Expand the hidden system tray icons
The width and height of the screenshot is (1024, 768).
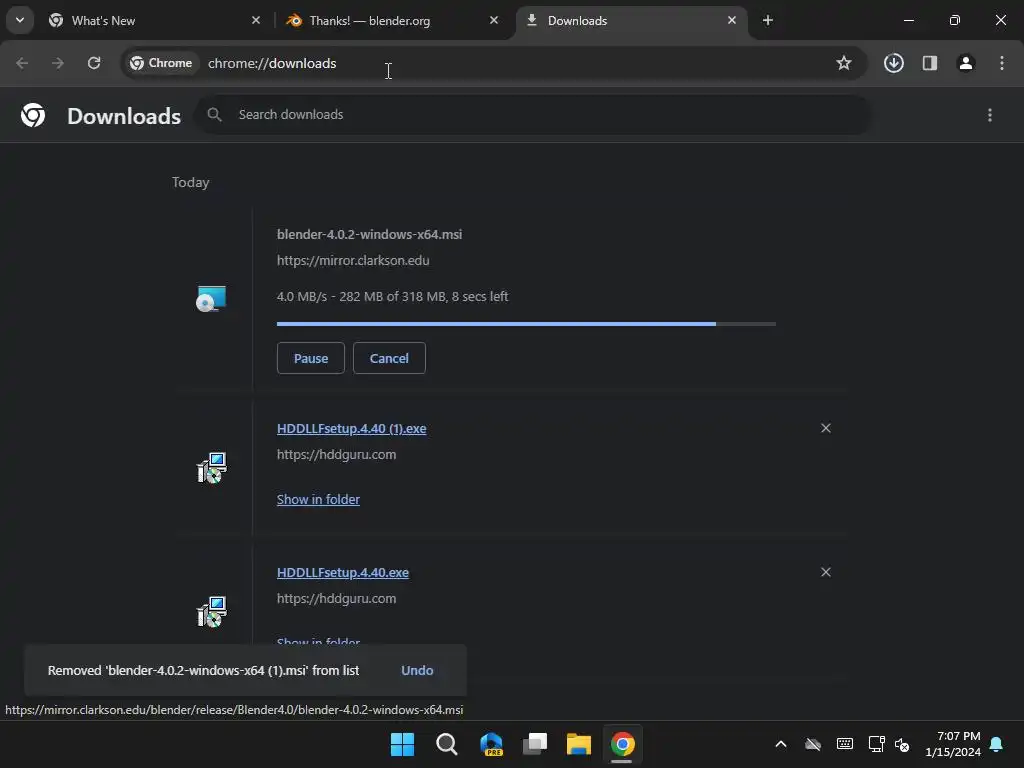click(x=781, y=744)
